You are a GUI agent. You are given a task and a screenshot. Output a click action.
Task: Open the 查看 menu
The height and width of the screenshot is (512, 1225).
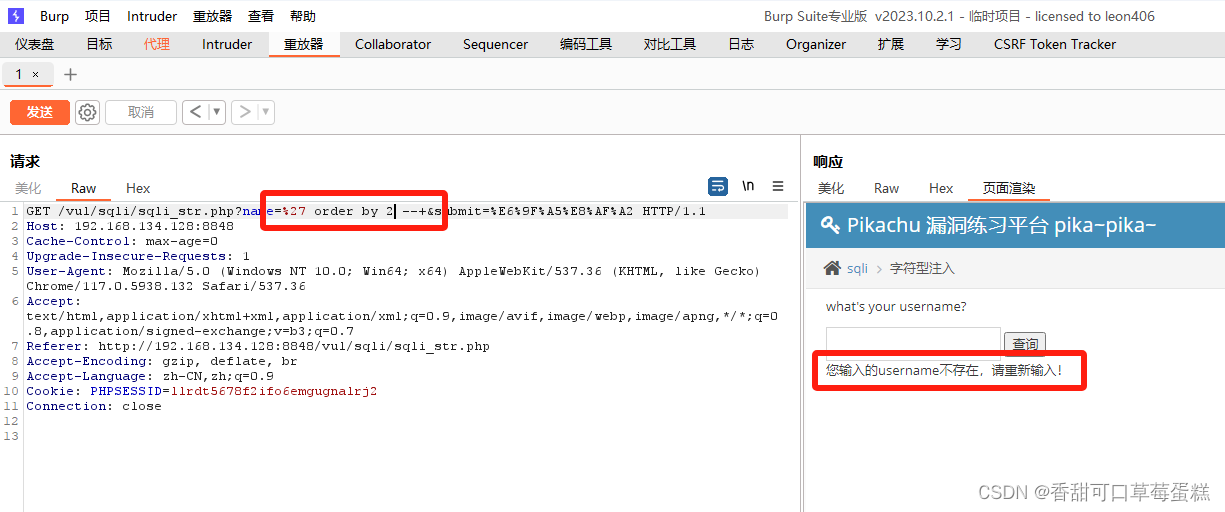261,16
